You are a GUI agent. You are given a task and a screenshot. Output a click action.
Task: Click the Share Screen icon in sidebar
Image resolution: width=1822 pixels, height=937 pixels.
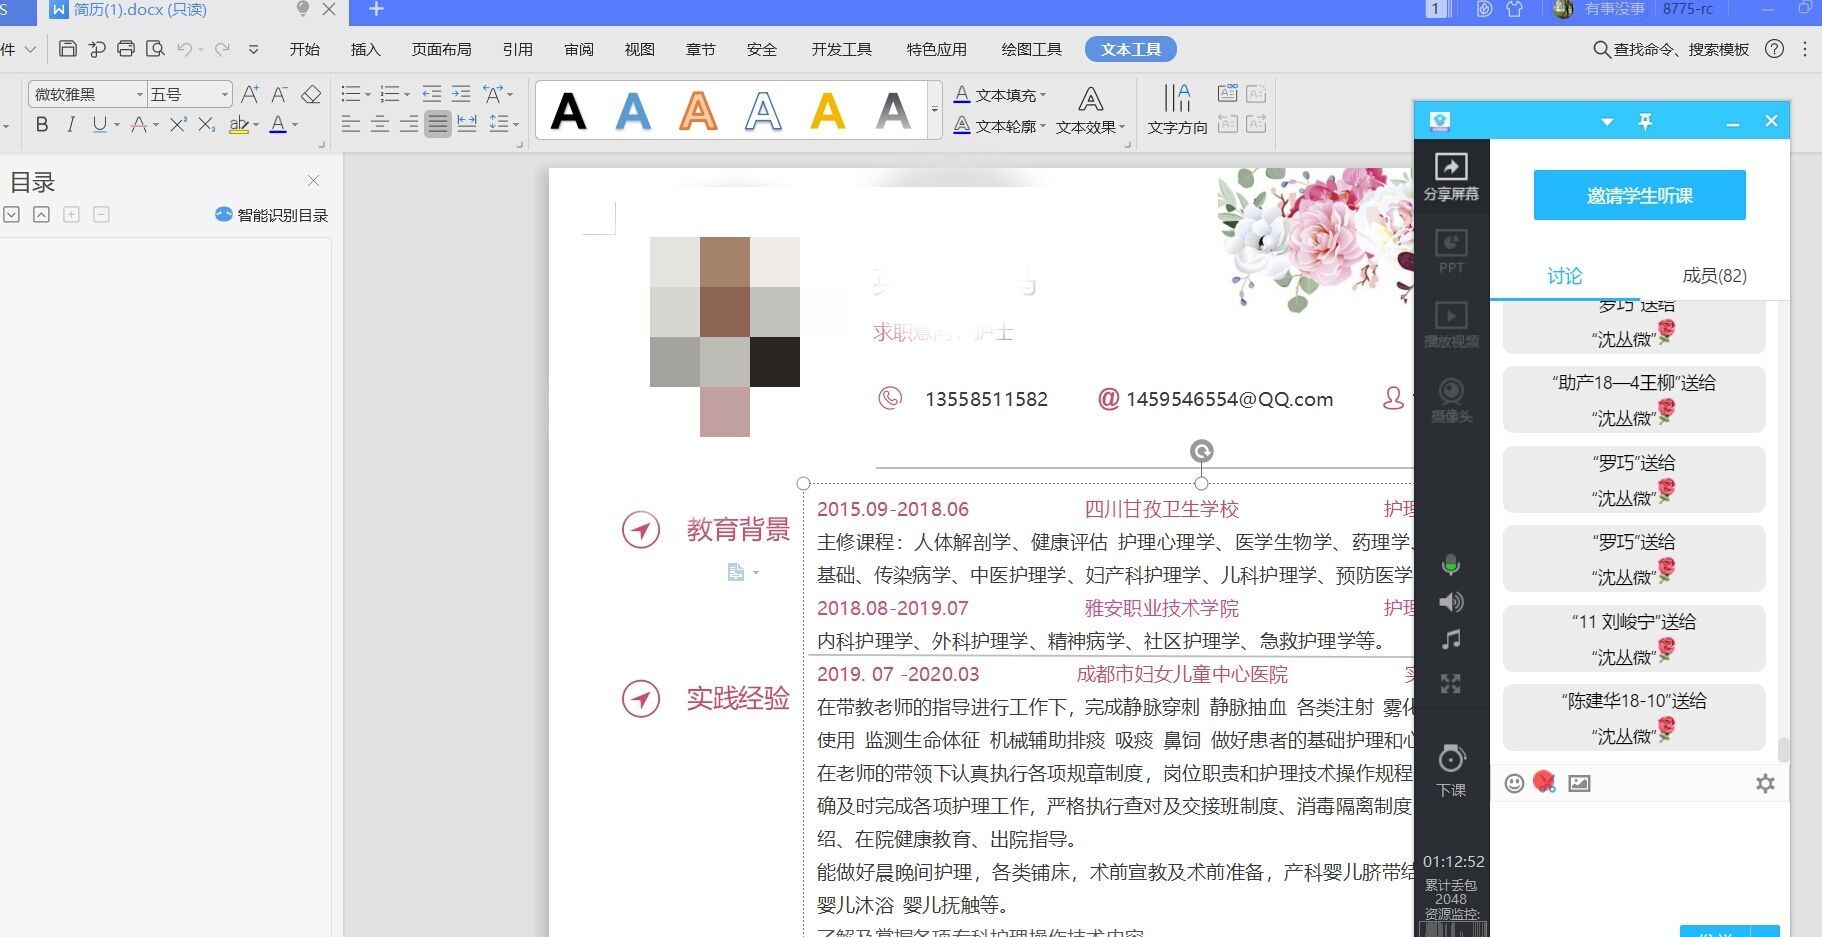(x=1451, y=175)
